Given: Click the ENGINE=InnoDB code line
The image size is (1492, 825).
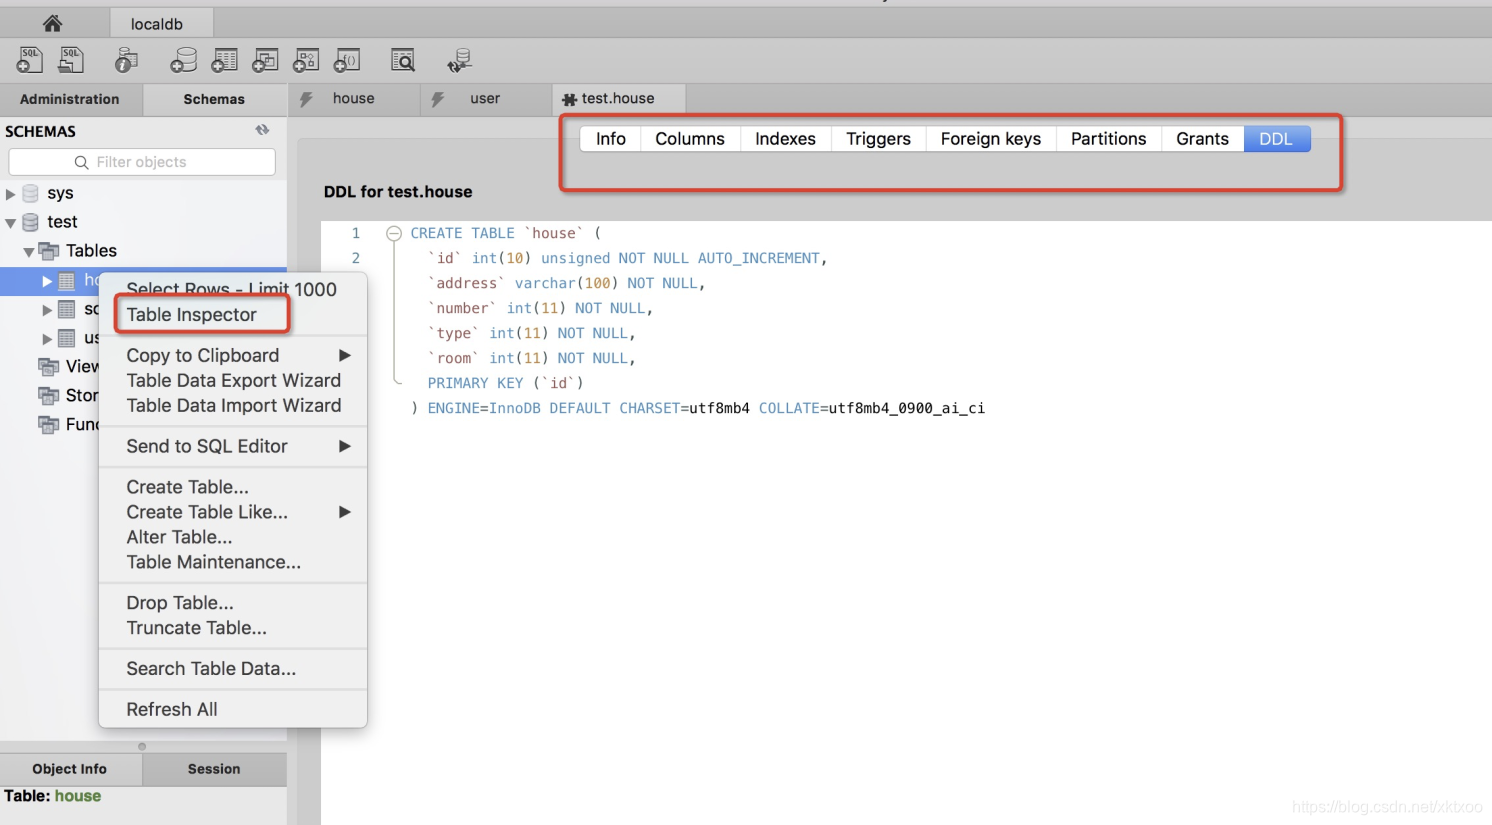Looking at the screenshot, I should [698, 408].
